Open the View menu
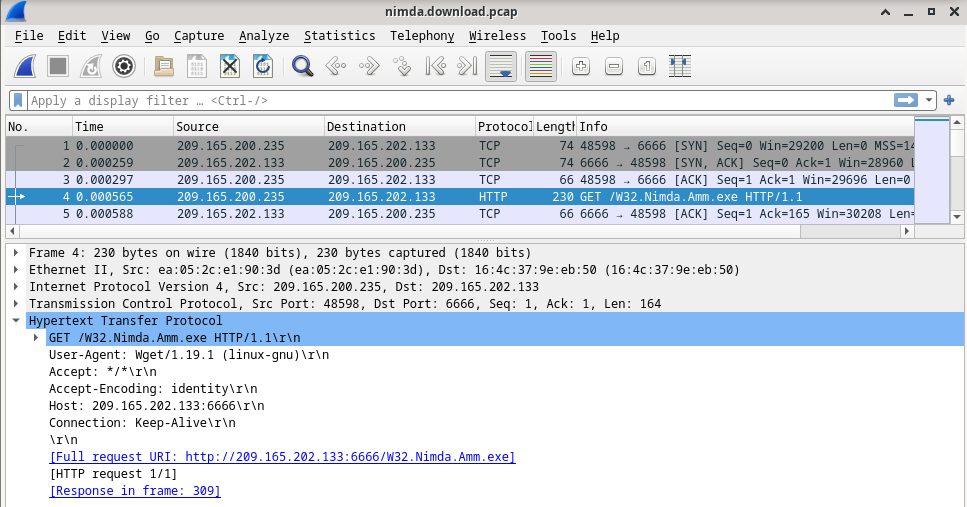The image size is (967, 507). coord(115,36)
